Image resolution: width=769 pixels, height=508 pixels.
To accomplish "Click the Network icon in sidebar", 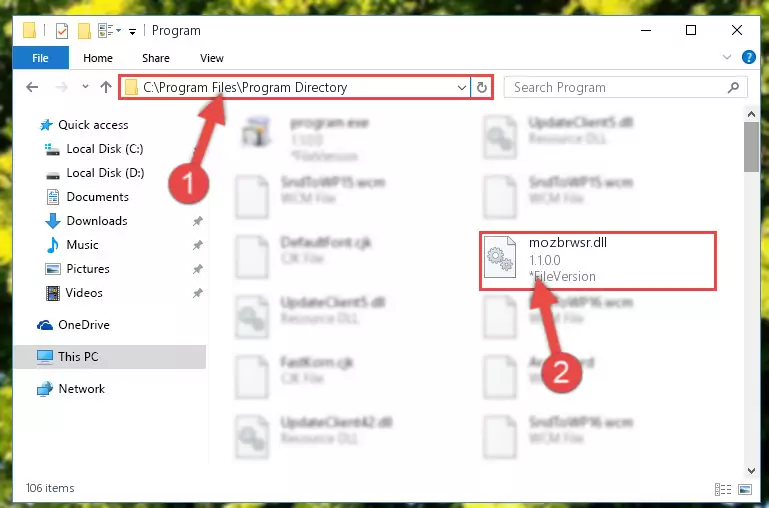I will click(x=45, y=389).
